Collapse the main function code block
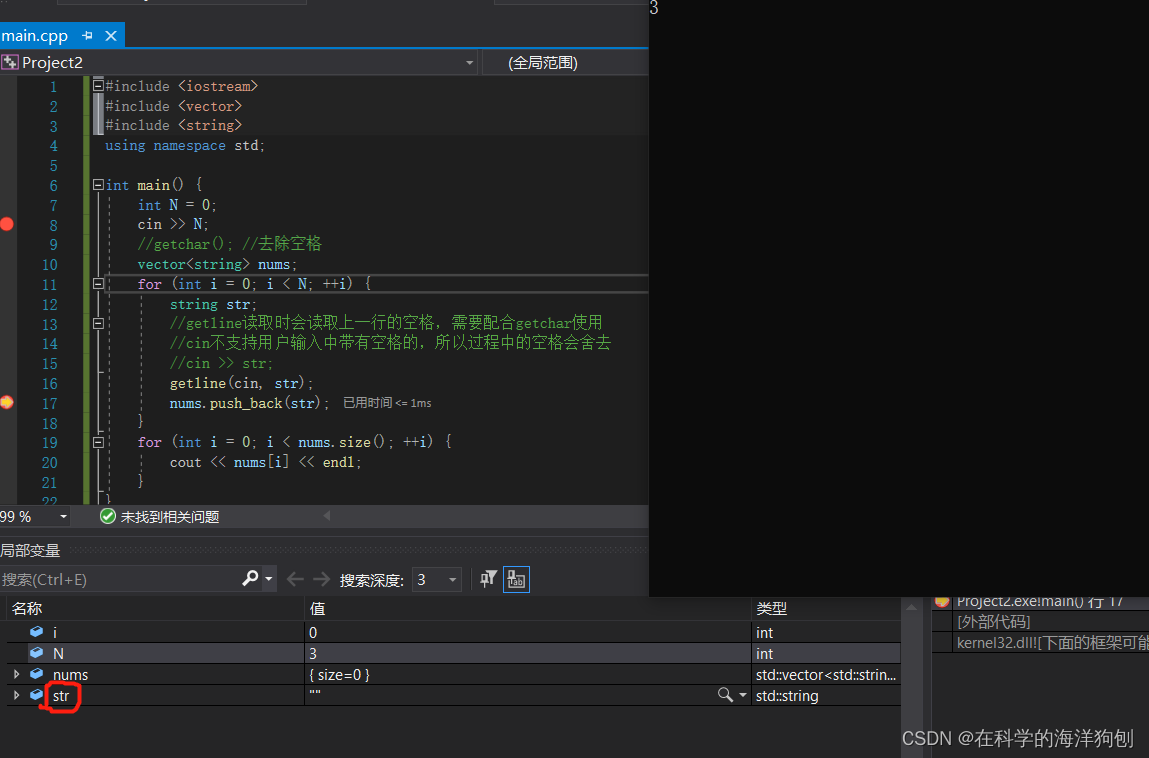Viewport: 1149px width, 758px height. pos(96,184)
